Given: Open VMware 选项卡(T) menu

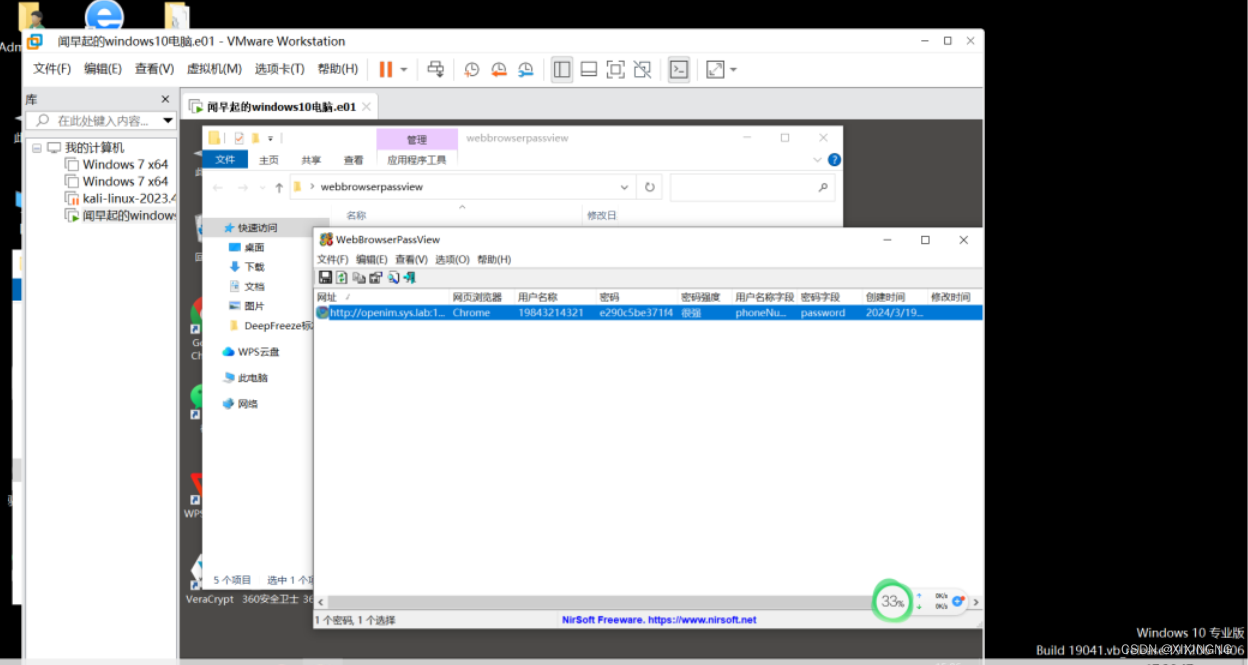Looking at the screenshot, I should [x=279, y=69].
